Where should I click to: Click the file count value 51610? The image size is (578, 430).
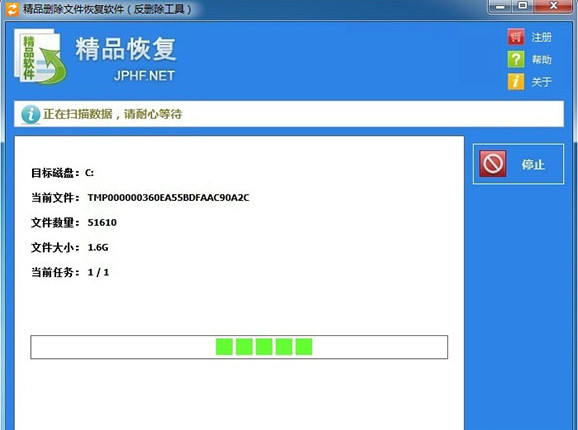click(102, 223)
